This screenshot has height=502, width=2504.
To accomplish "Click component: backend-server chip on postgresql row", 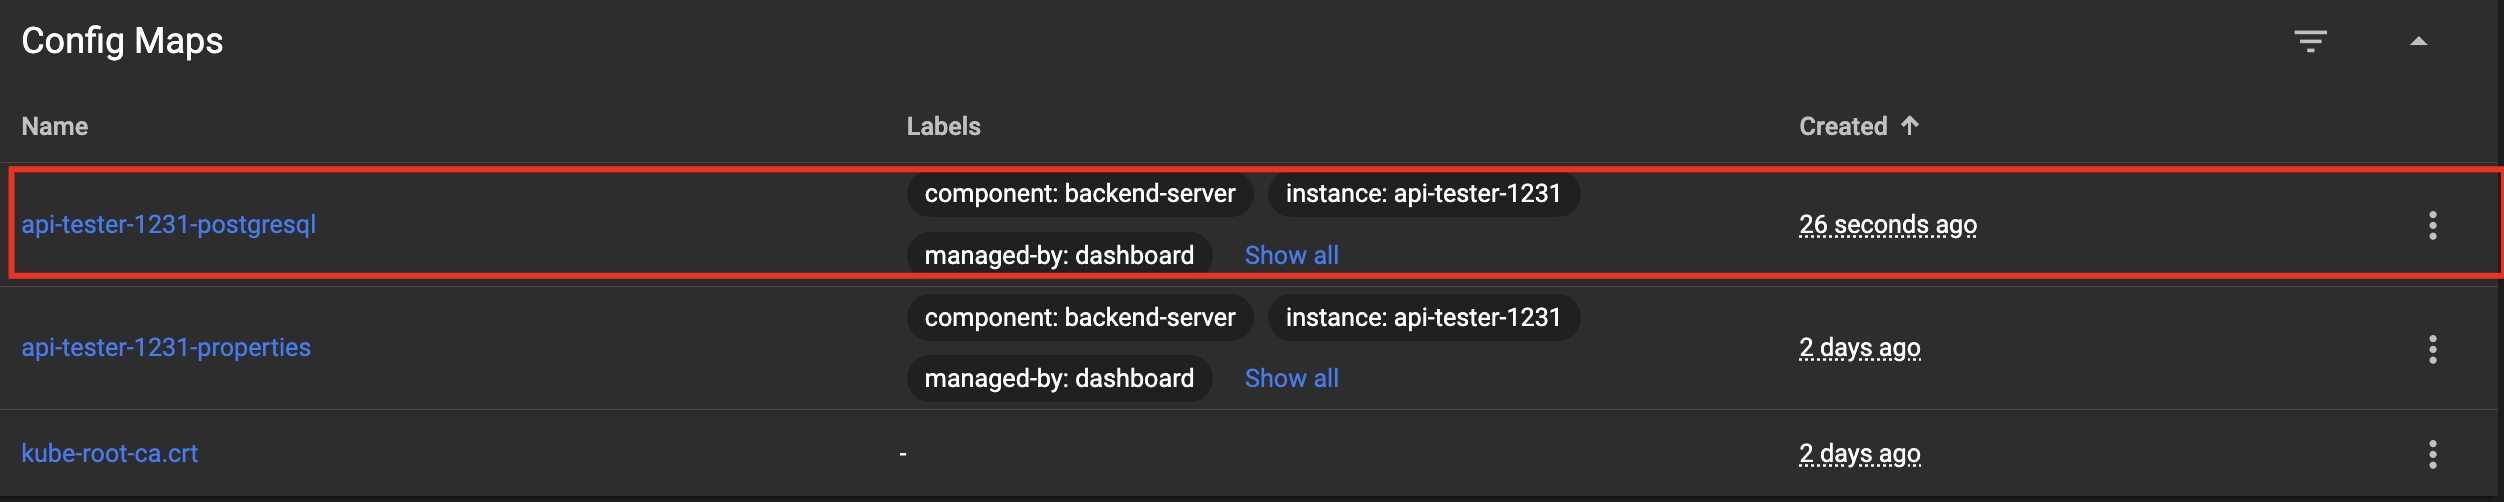I will [x=1079, y=193].
